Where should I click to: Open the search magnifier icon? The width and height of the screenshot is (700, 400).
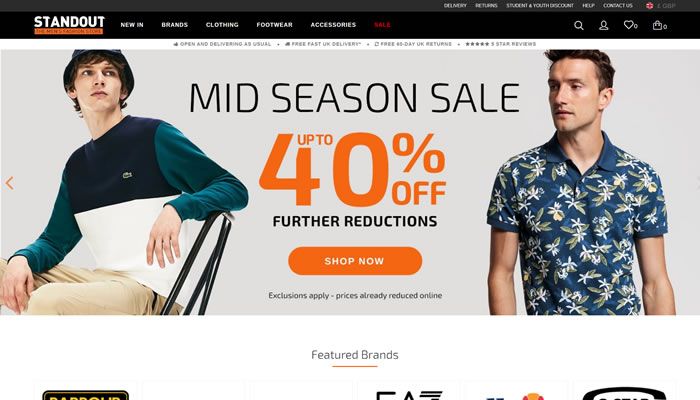(x=579, y=25)
